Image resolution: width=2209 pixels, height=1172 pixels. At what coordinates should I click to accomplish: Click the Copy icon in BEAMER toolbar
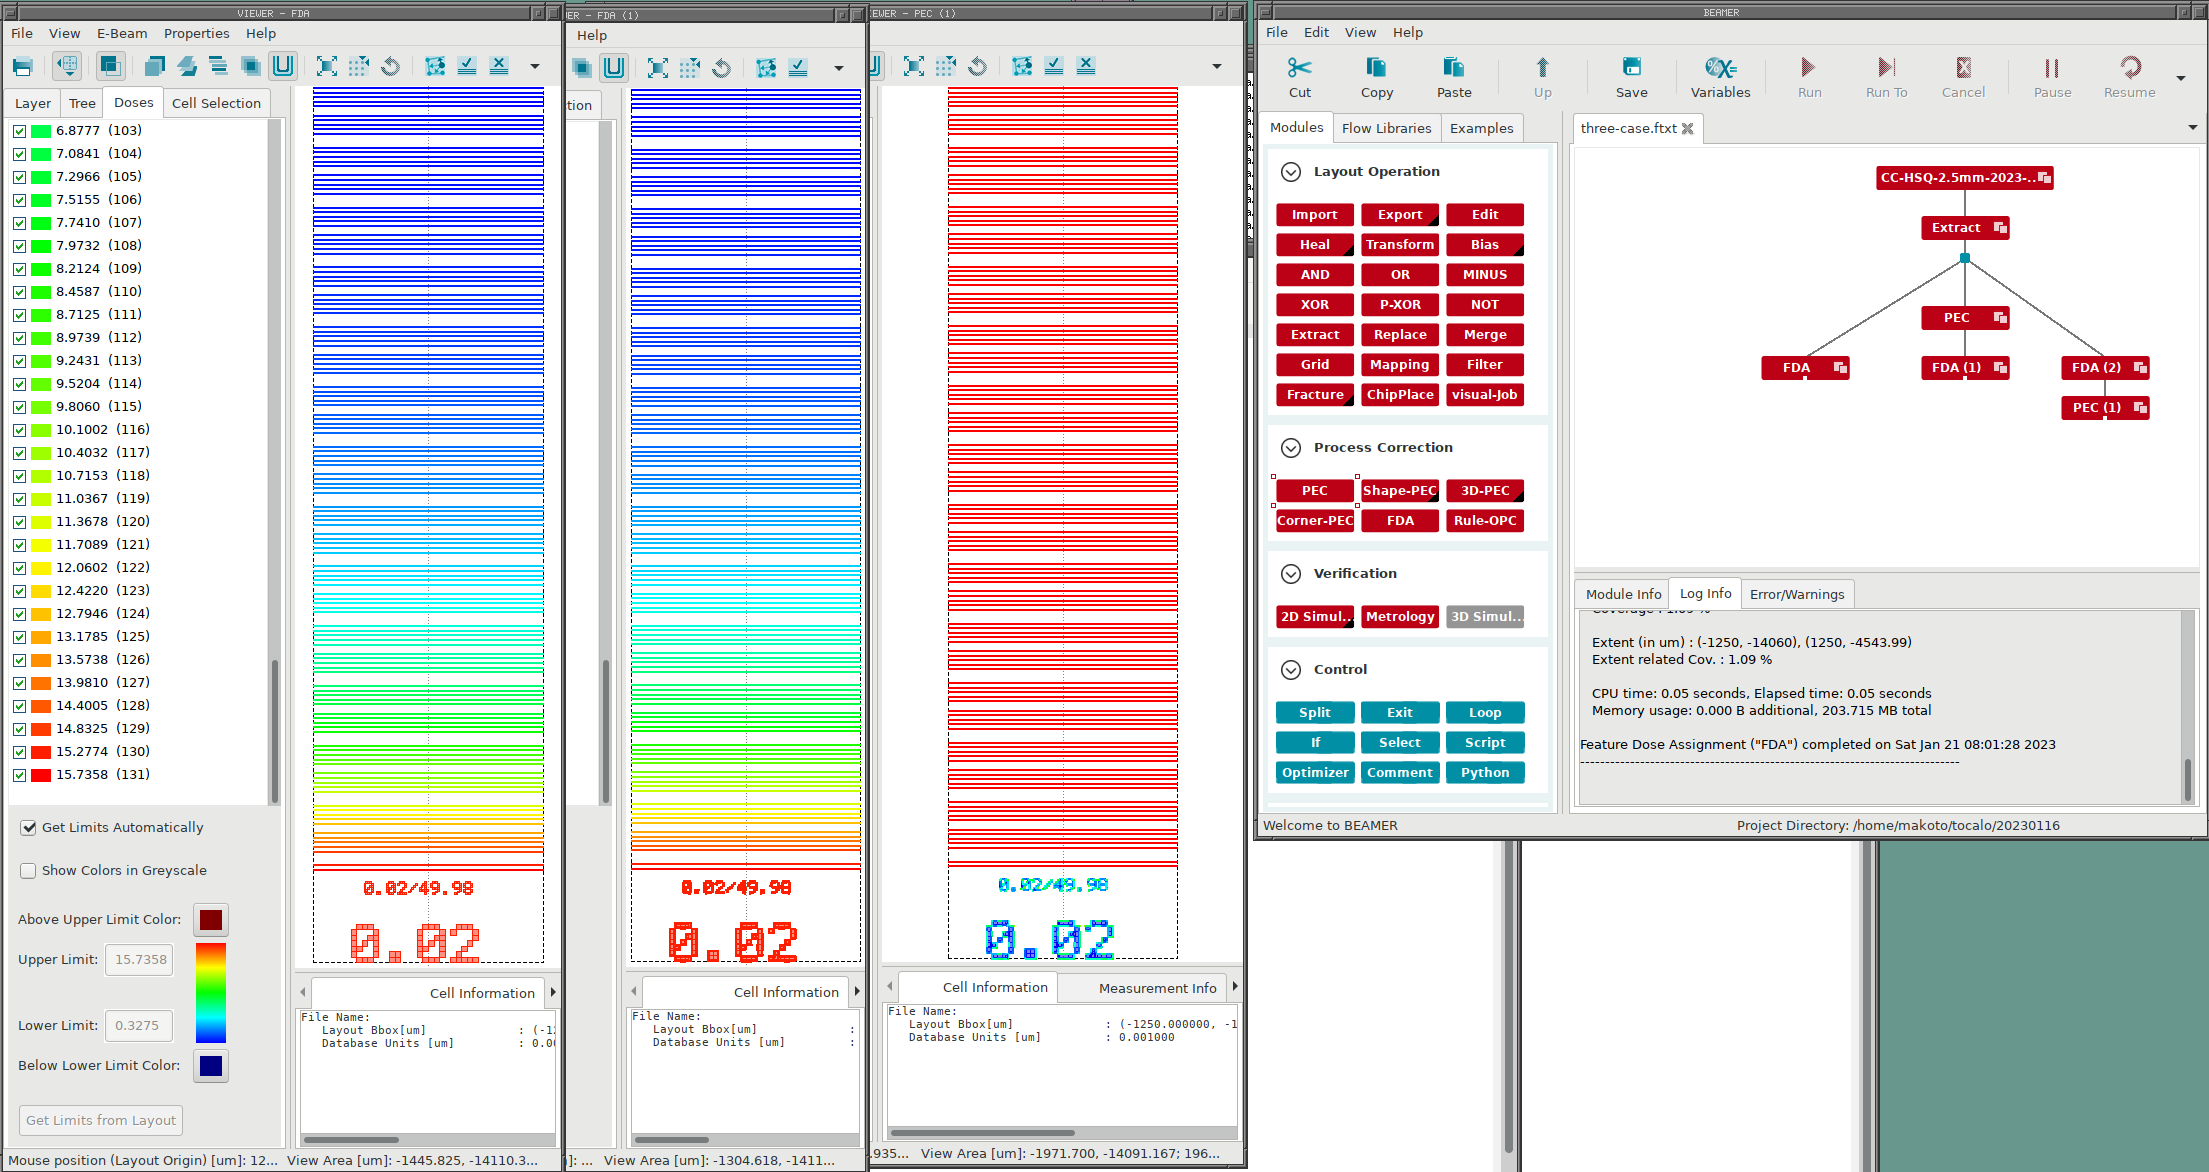coord(1376,67)
